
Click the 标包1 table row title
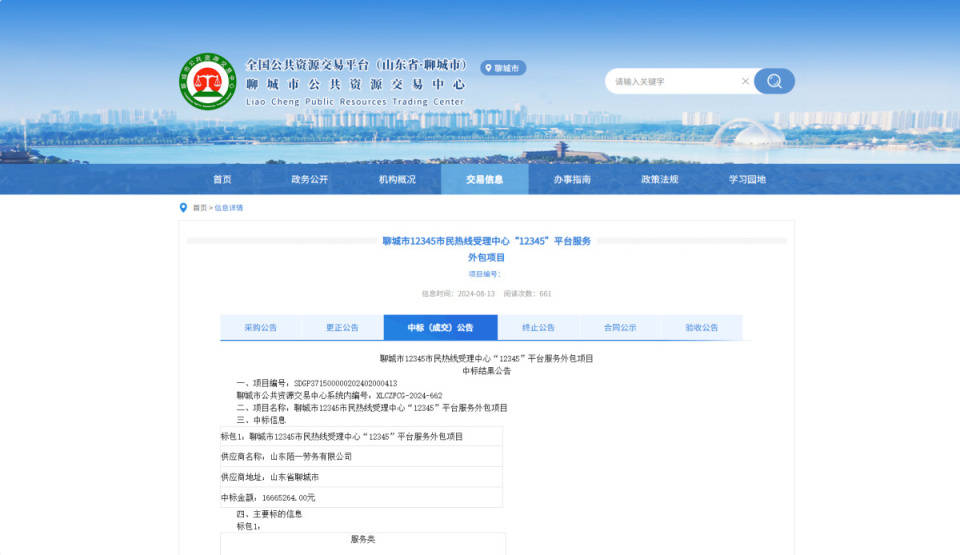click(342, 437)
